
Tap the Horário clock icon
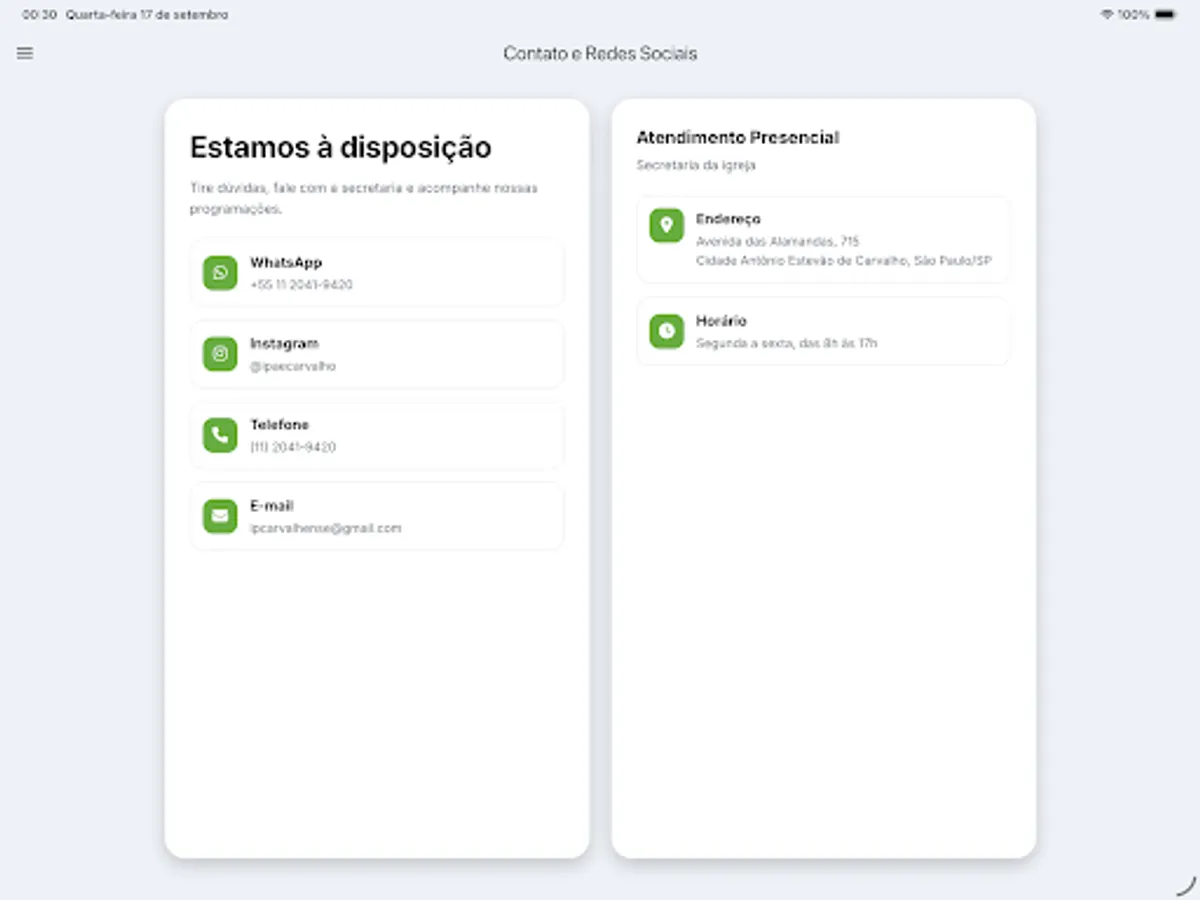coord(666,331)
